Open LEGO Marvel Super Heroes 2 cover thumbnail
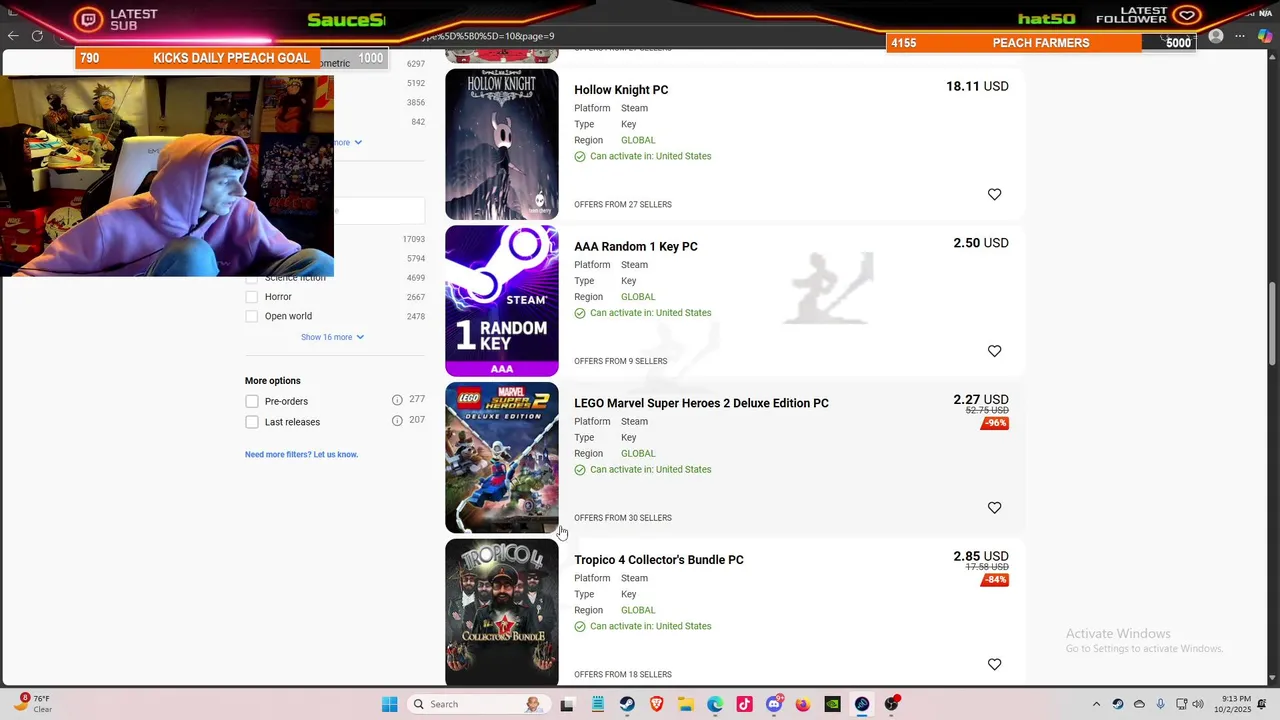This screenshot has width=1280, height=720. [x=502, y=458]
